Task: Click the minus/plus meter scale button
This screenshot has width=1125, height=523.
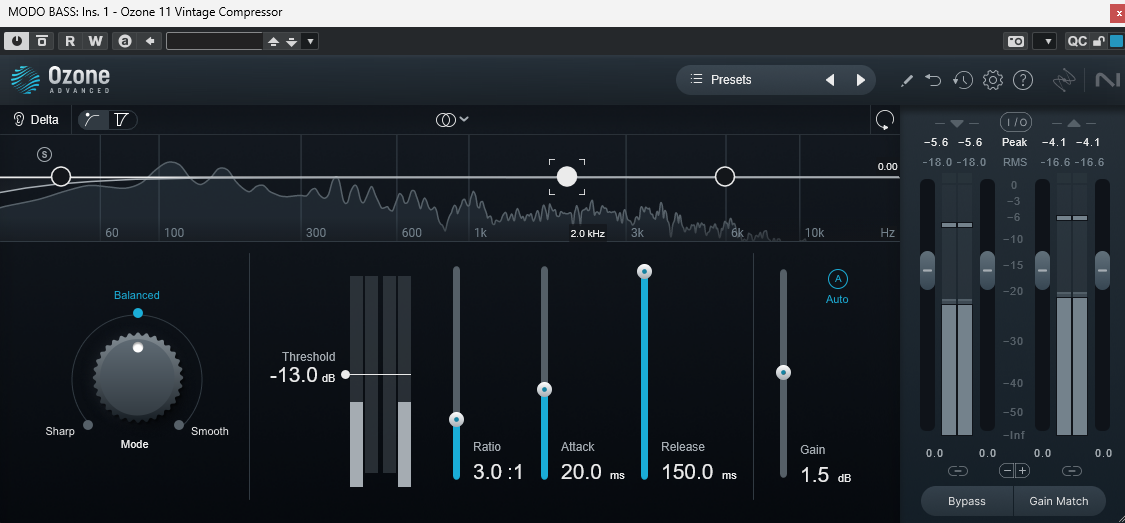Action: point(1015,471)
